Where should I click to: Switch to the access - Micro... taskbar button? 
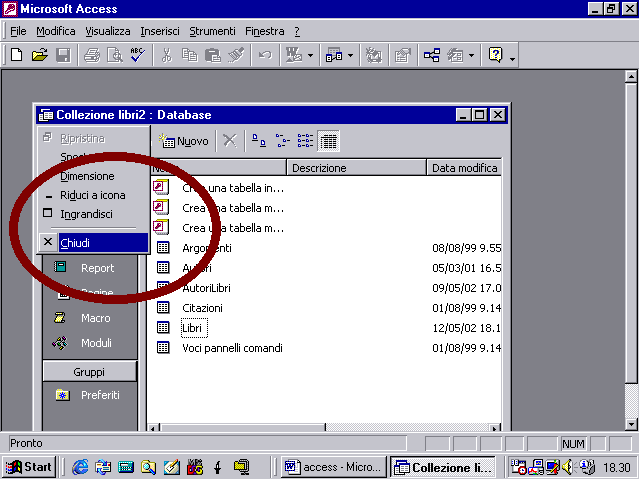(334, 467)
